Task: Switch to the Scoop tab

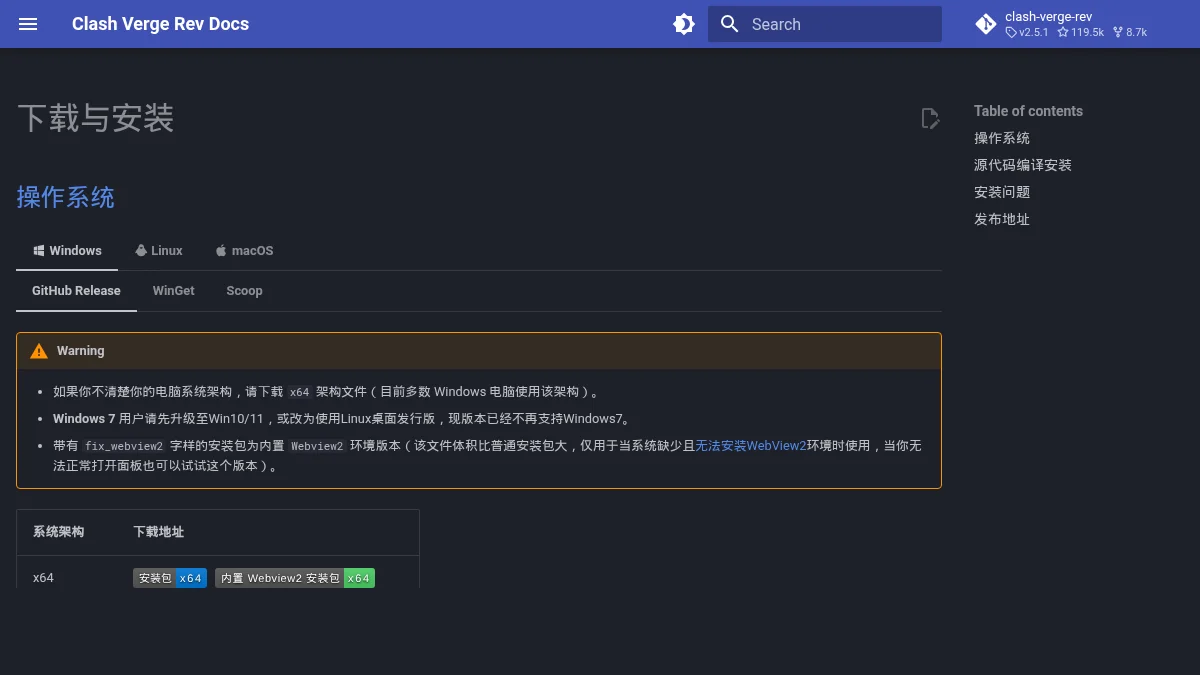Action: (x=244, y=291)
